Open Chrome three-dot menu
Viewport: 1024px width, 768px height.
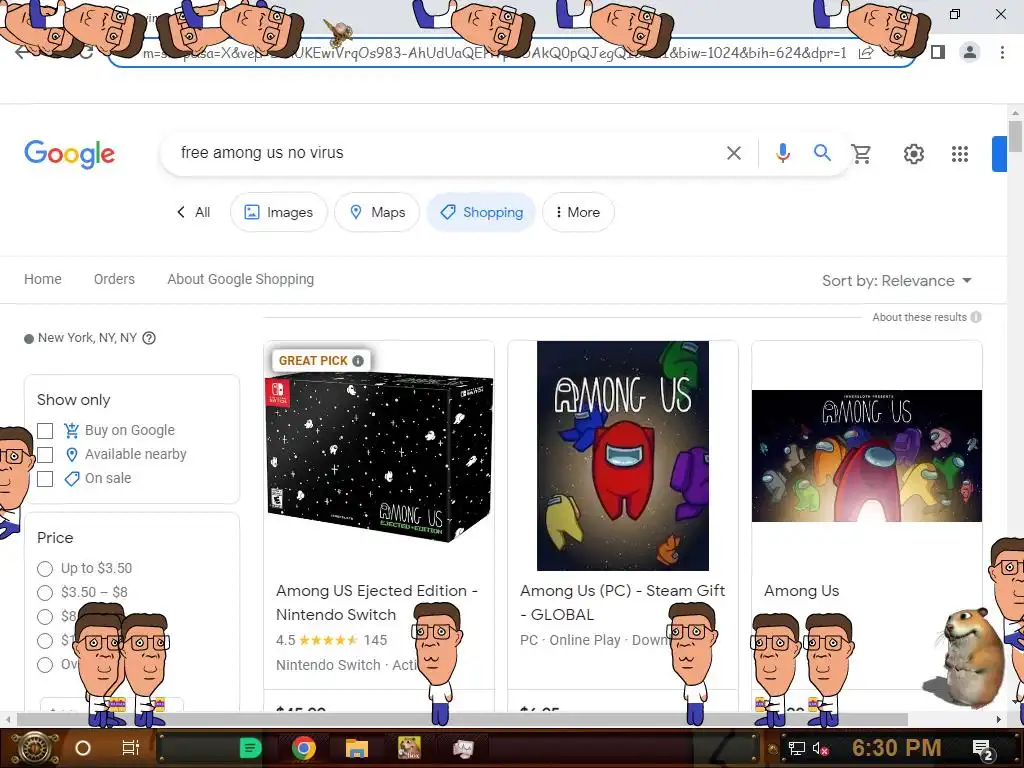tap(1002, 52)
